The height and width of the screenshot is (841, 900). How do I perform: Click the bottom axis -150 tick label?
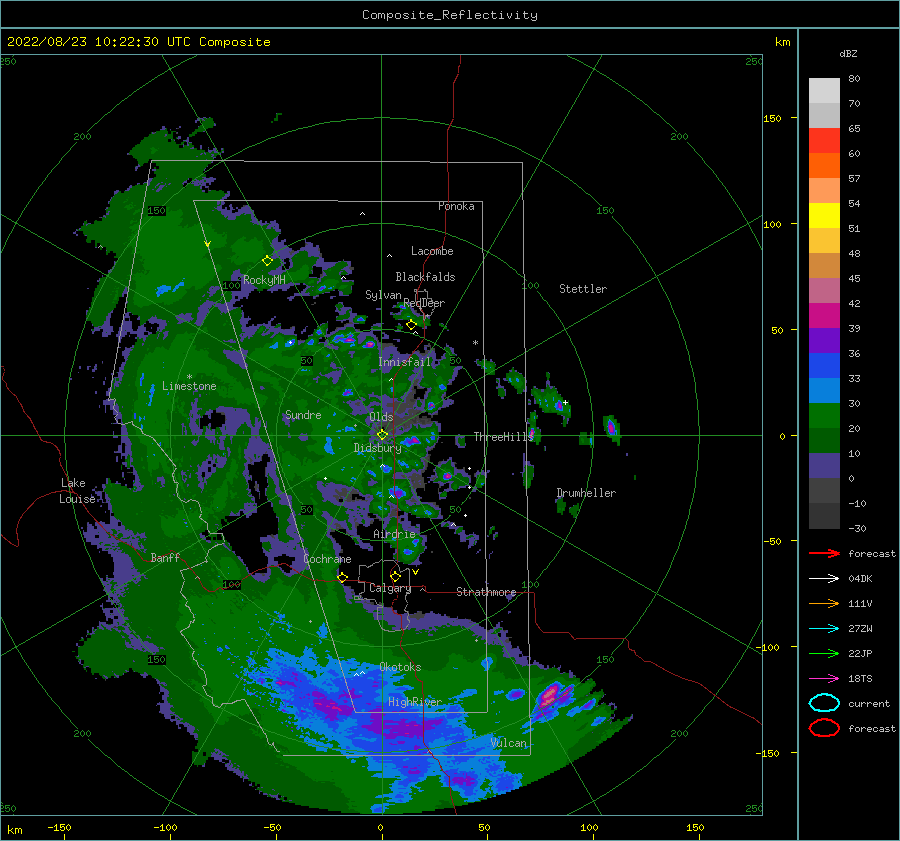pos(59,827)
